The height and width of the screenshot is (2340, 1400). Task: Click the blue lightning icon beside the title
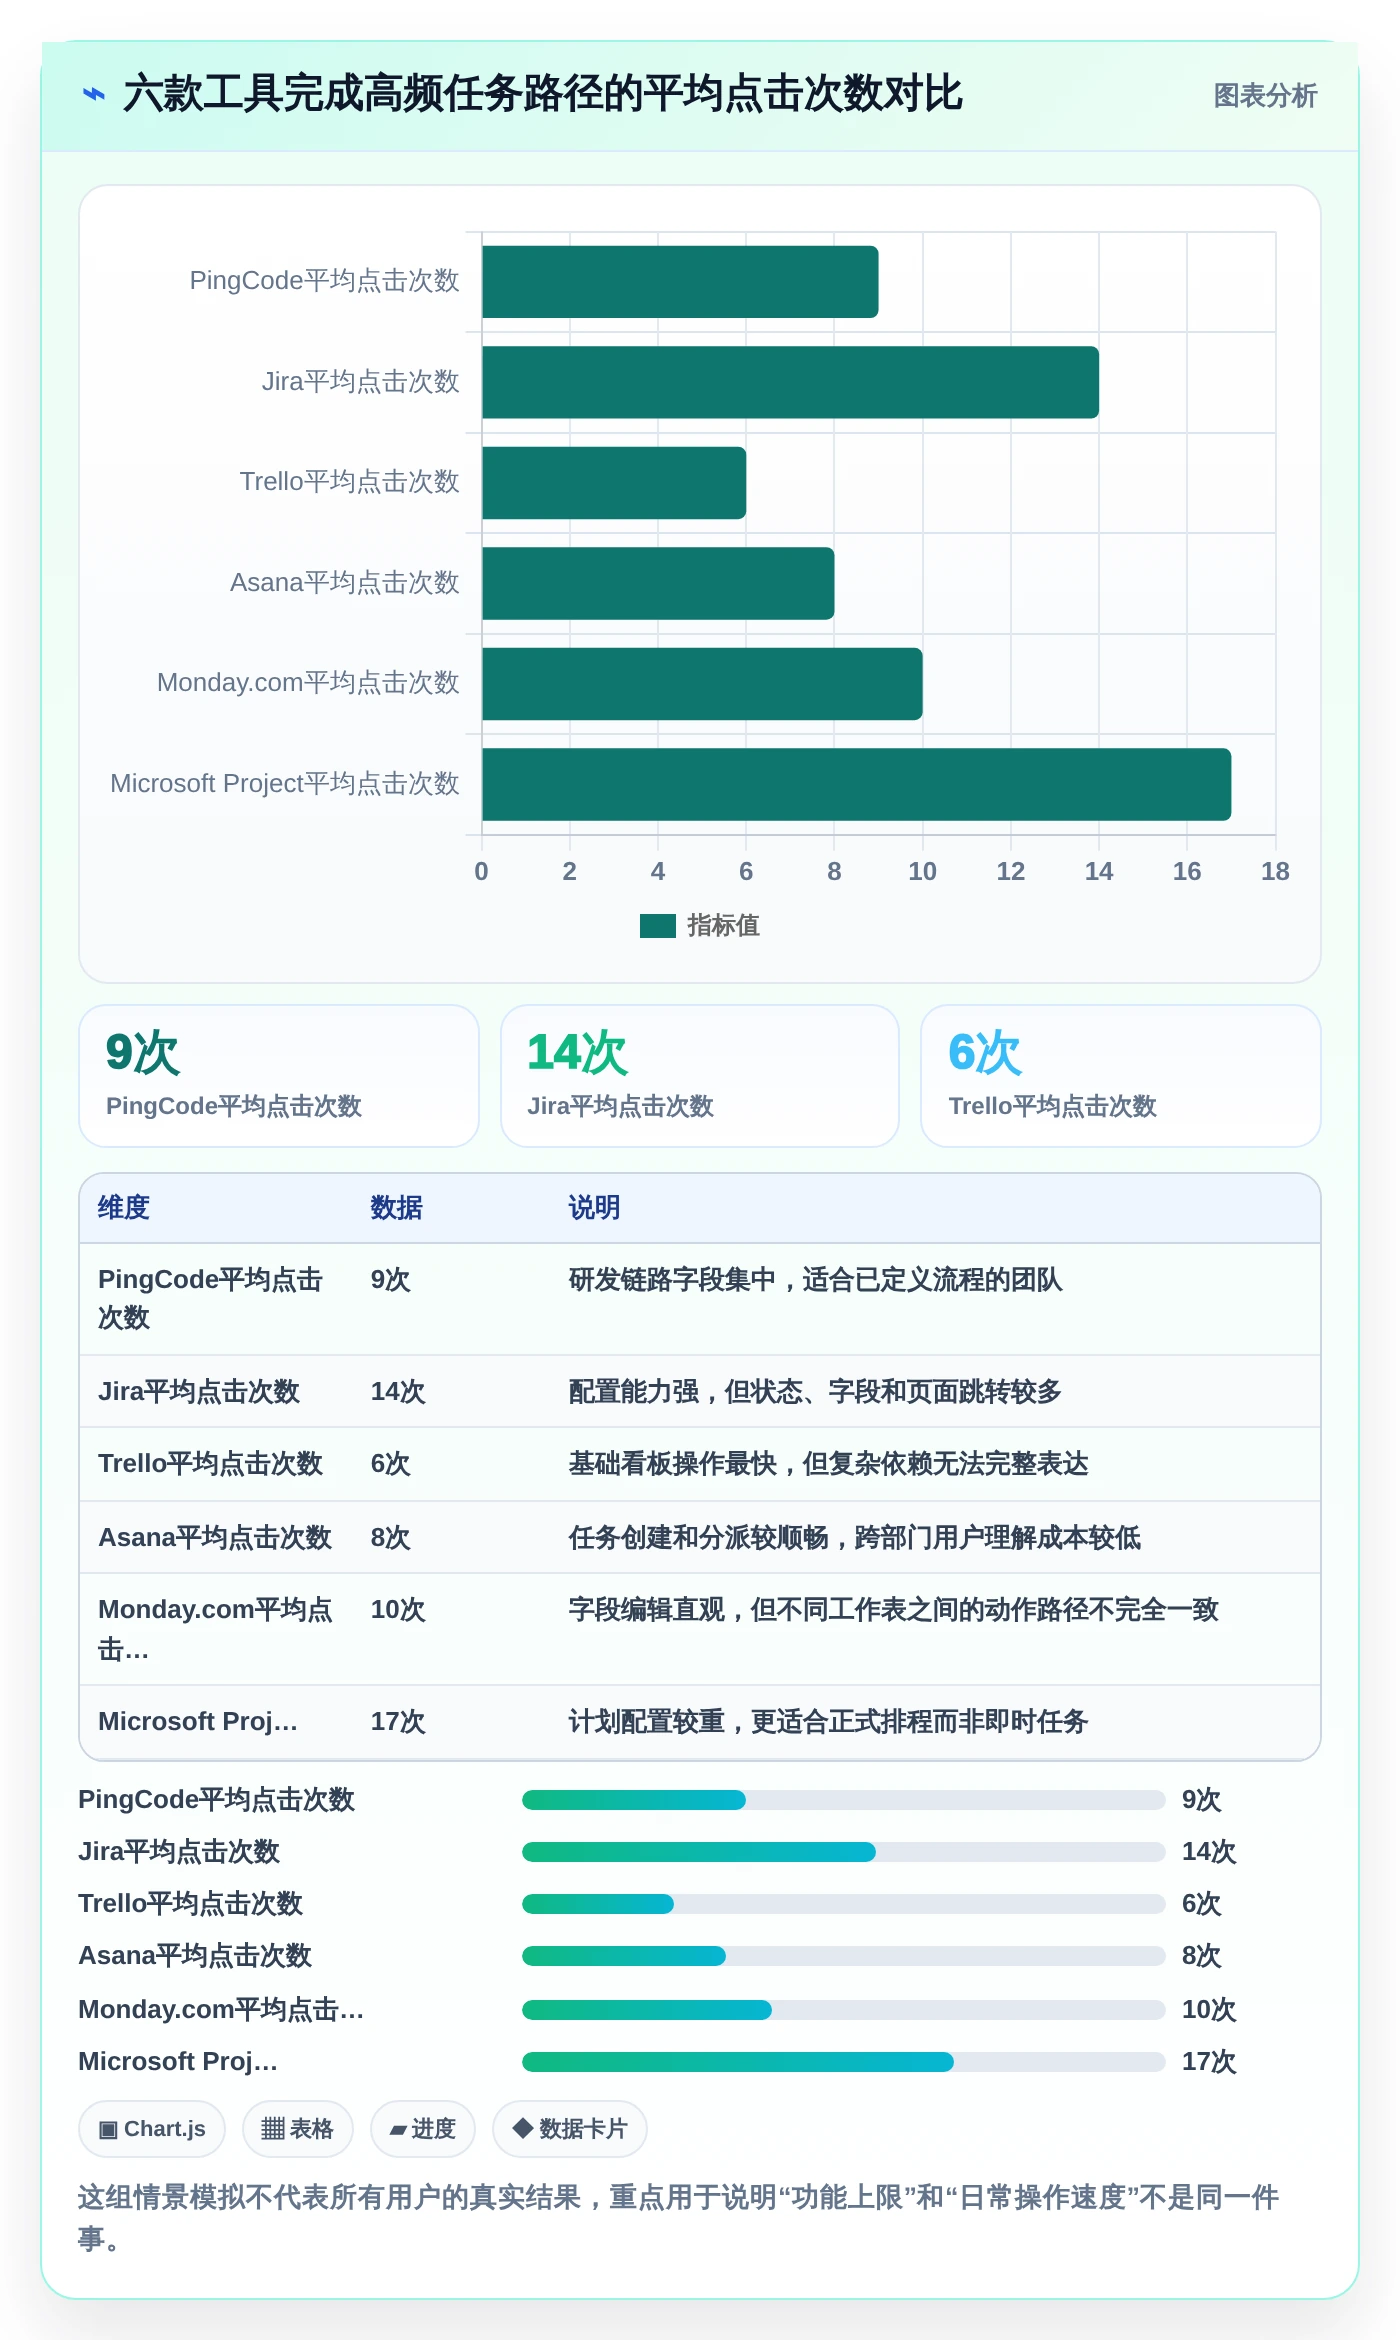93,95
